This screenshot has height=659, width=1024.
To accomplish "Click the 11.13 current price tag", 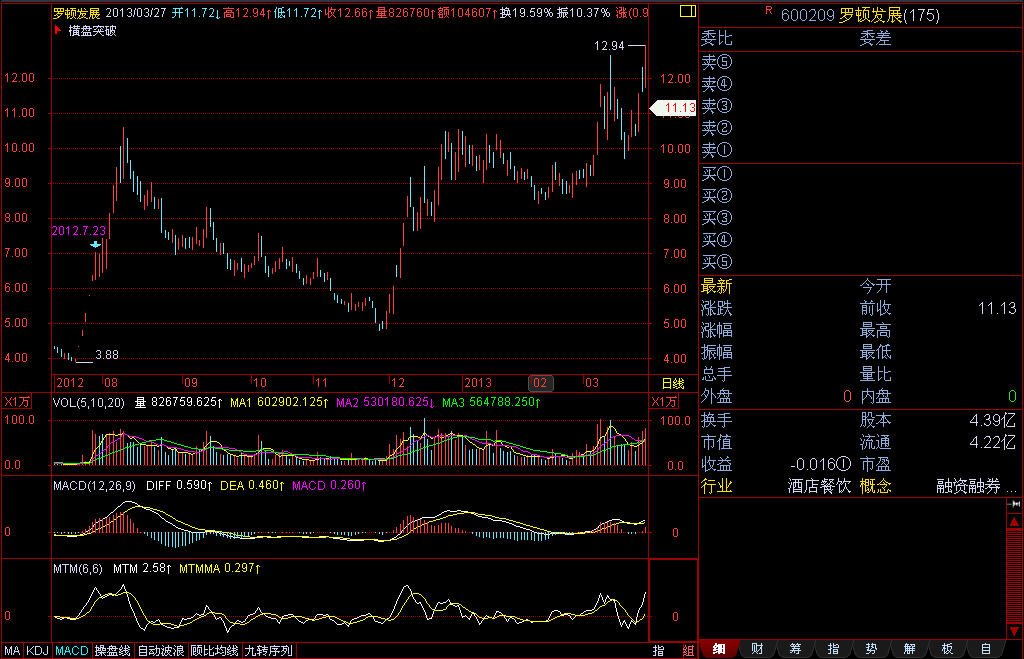I will tap(674, 107).
